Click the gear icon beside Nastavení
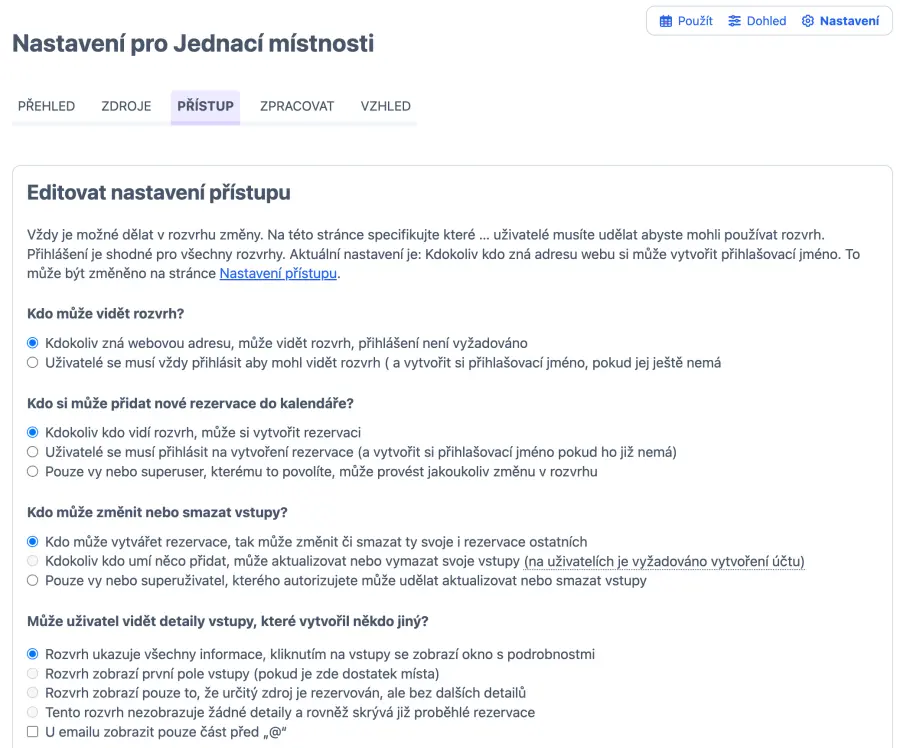 (x=808, y=21)
